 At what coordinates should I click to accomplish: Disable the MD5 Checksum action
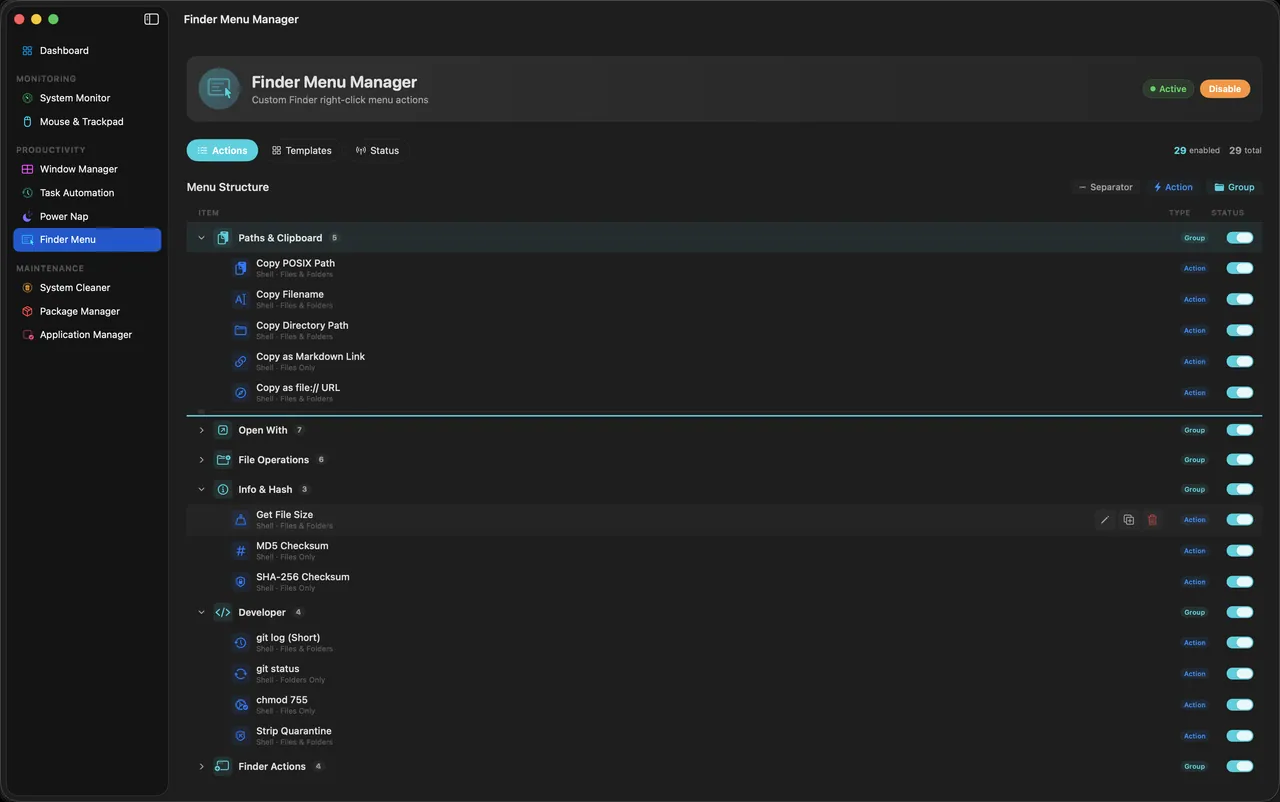click(1240, 551)
